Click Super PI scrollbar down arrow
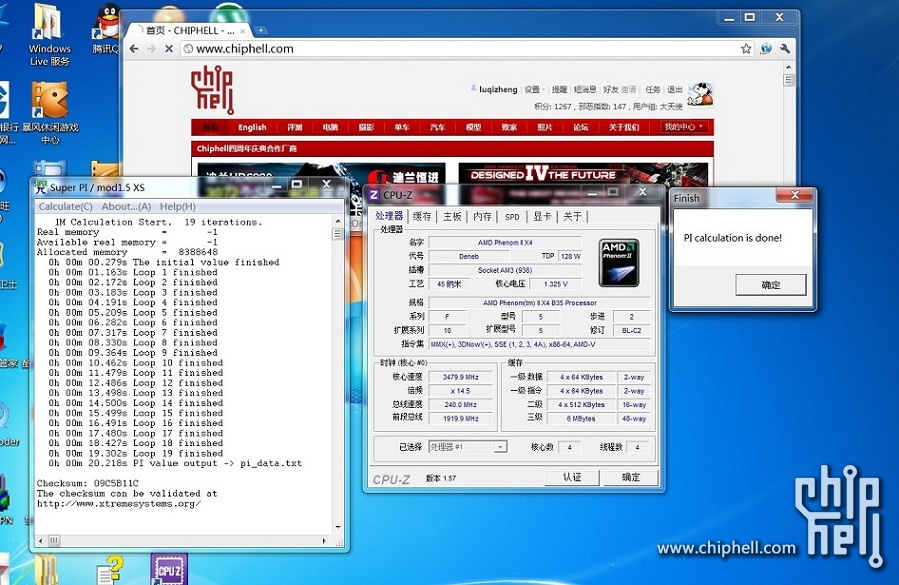The height and width of the screenshot is (585, 899). [x=338, y=527]
